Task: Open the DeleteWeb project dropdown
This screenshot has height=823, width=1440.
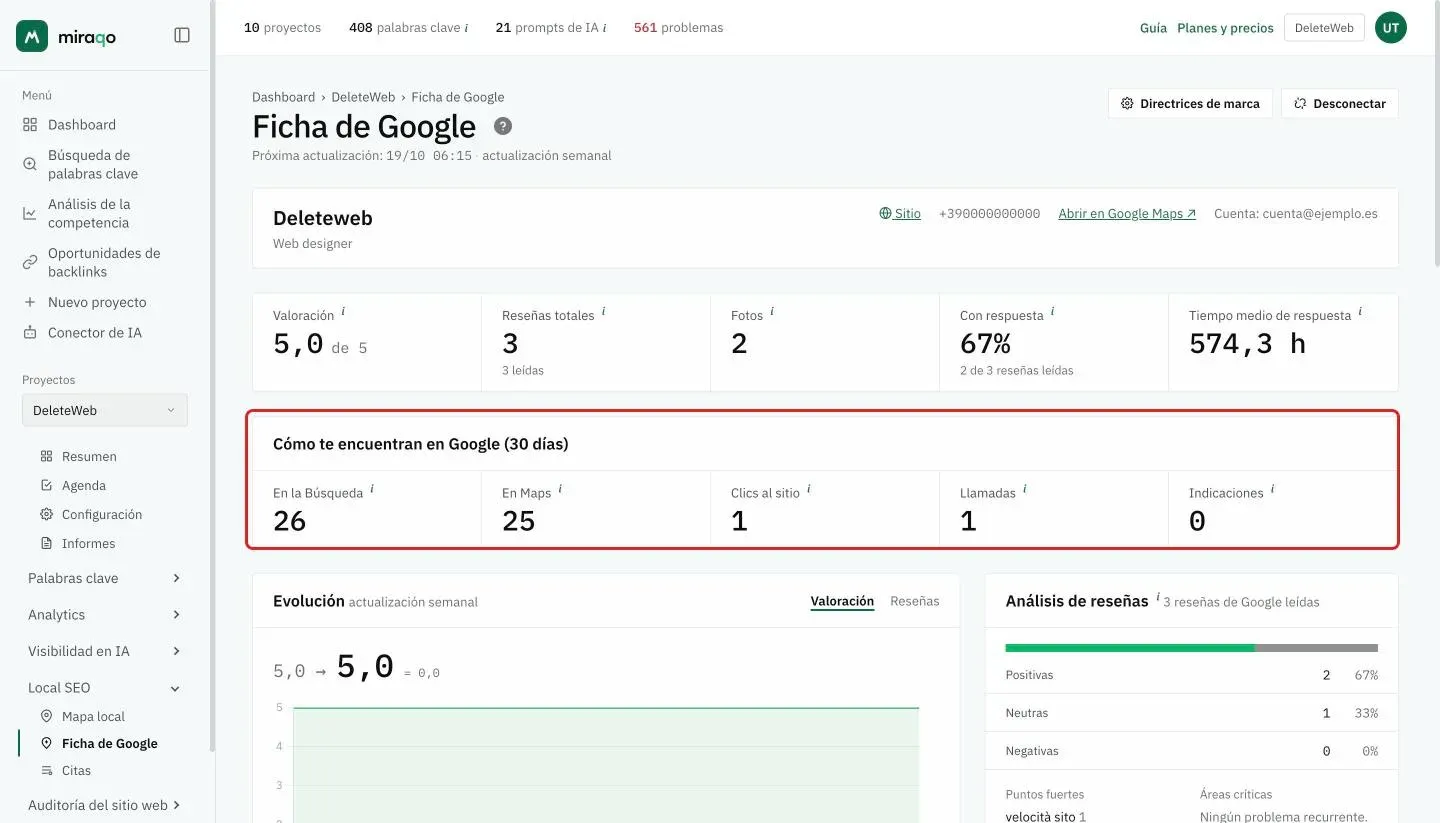Action: click(105, 411)
